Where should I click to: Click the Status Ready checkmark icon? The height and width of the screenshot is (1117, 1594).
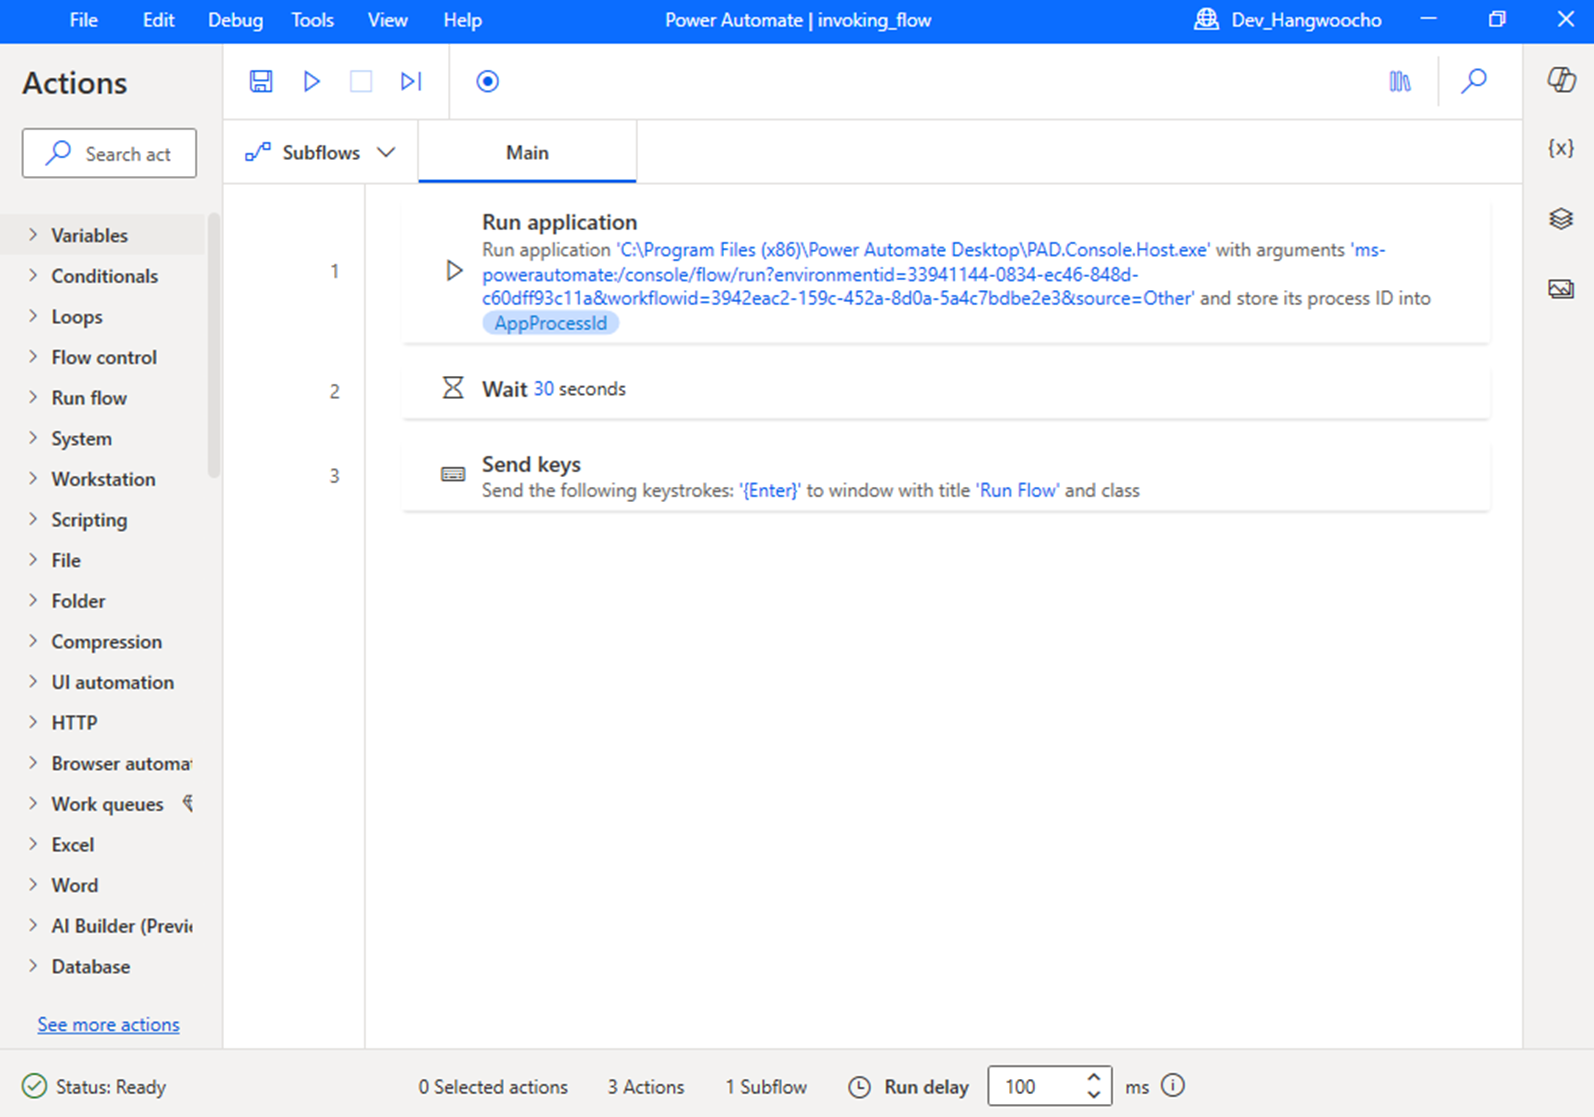pyautogui.click(x=34, y=1086)
